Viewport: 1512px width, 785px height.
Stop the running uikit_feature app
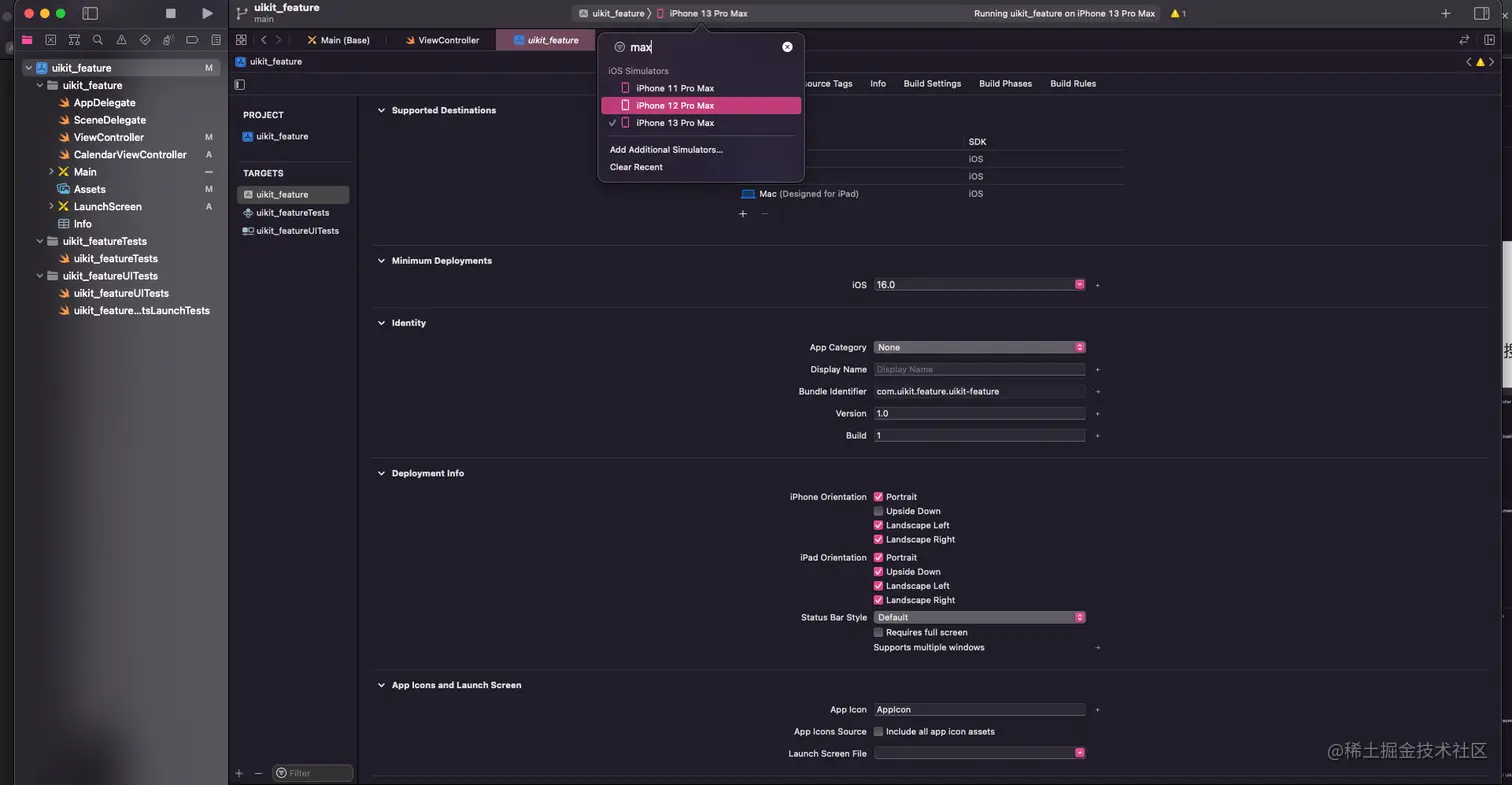(x=170, y=13)
